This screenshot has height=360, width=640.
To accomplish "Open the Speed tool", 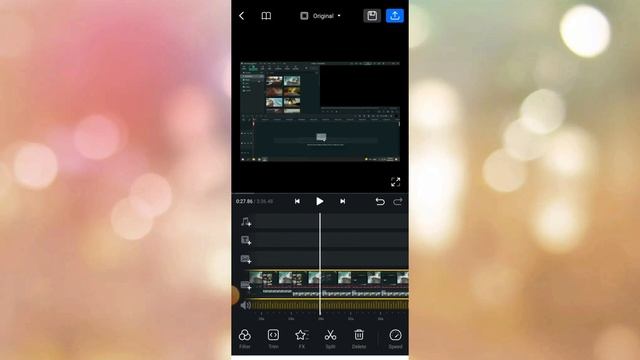I will click(x=395, y=339).
